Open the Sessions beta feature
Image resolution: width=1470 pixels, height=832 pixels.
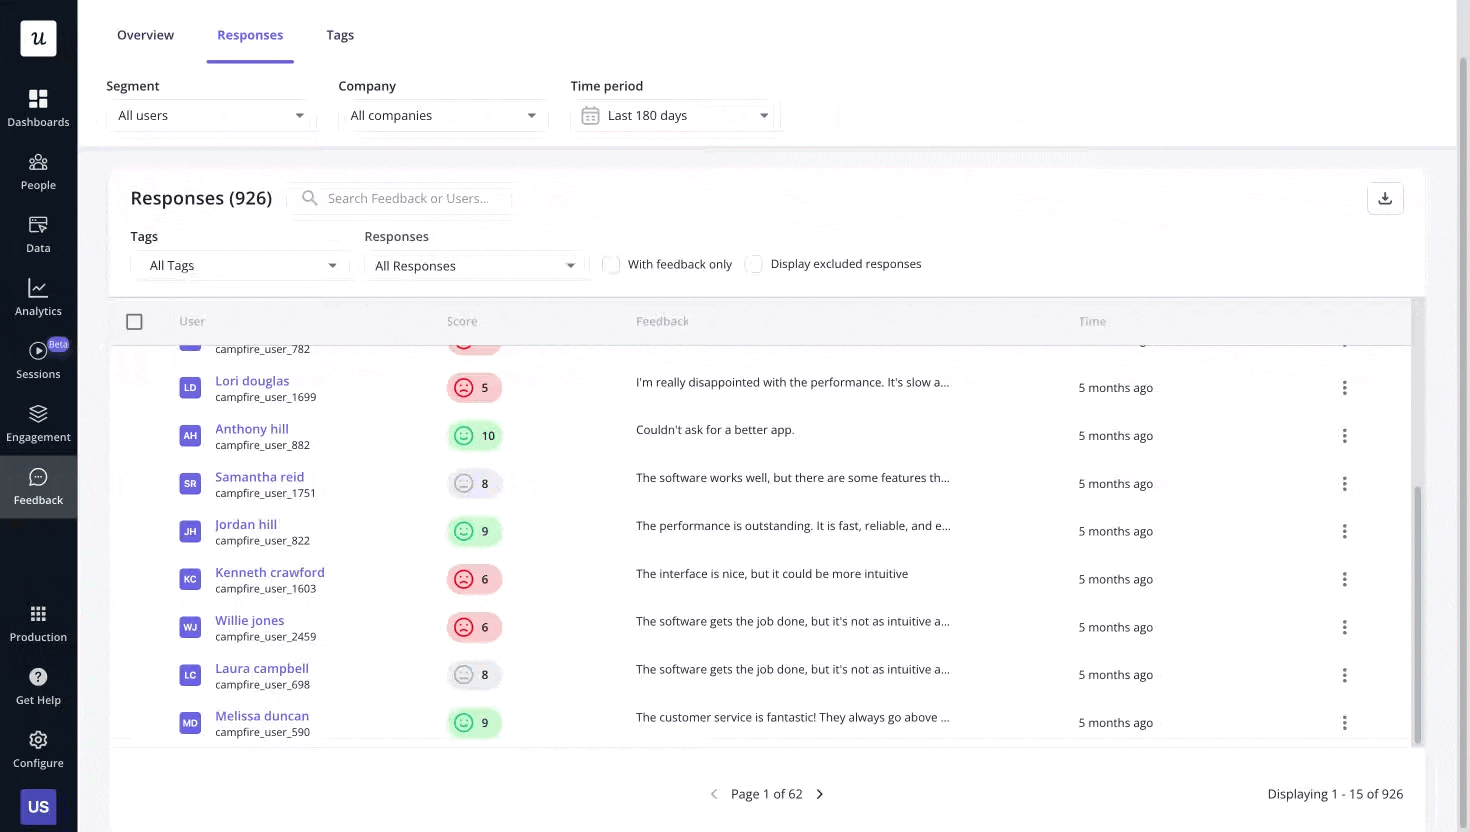pyautogui.click(x=38, y=360)
